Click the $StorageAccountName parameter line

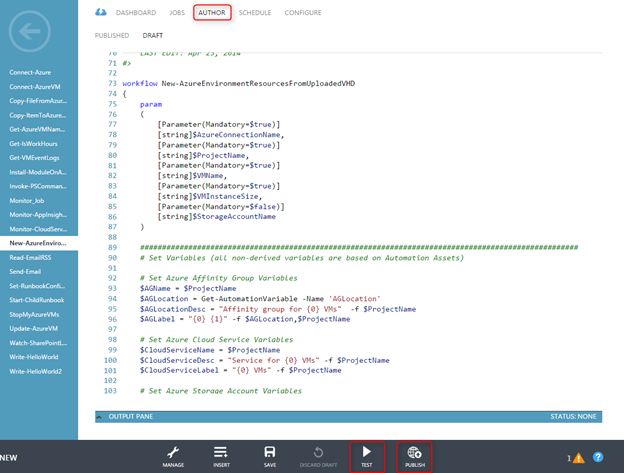(216, 217)
